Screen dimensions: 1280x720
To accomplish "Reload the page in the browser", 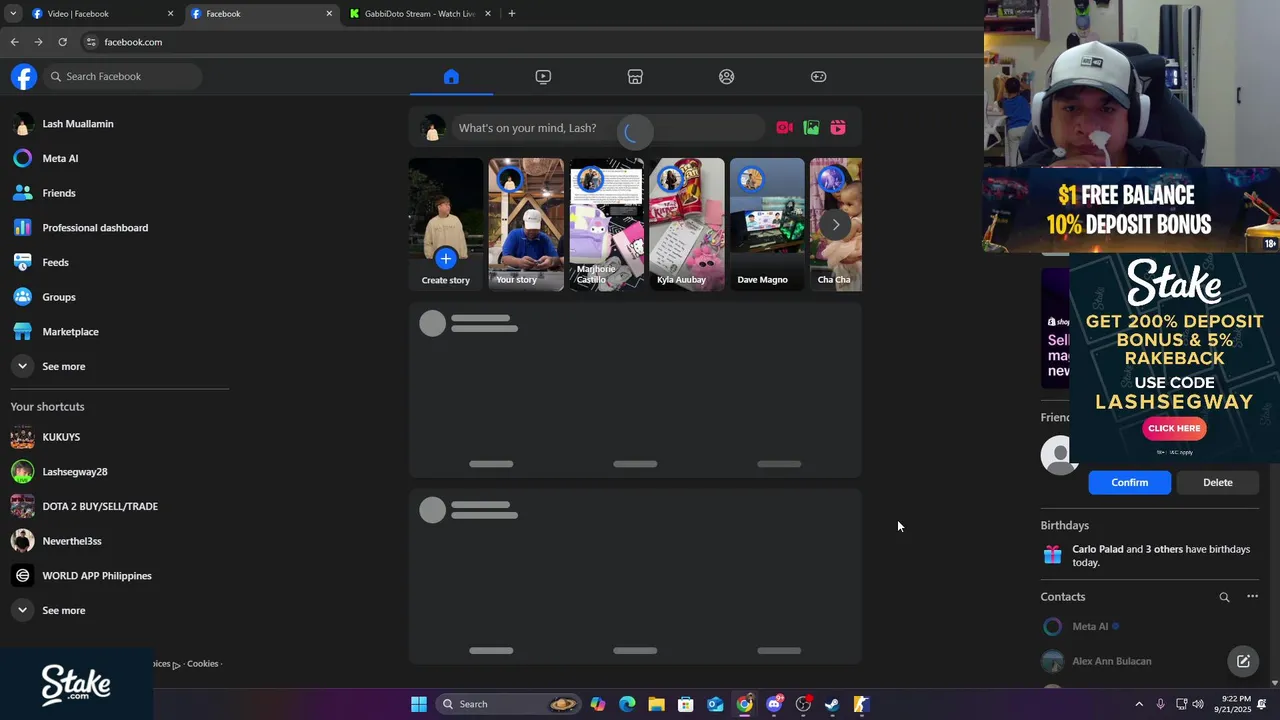I will point(62,42).
